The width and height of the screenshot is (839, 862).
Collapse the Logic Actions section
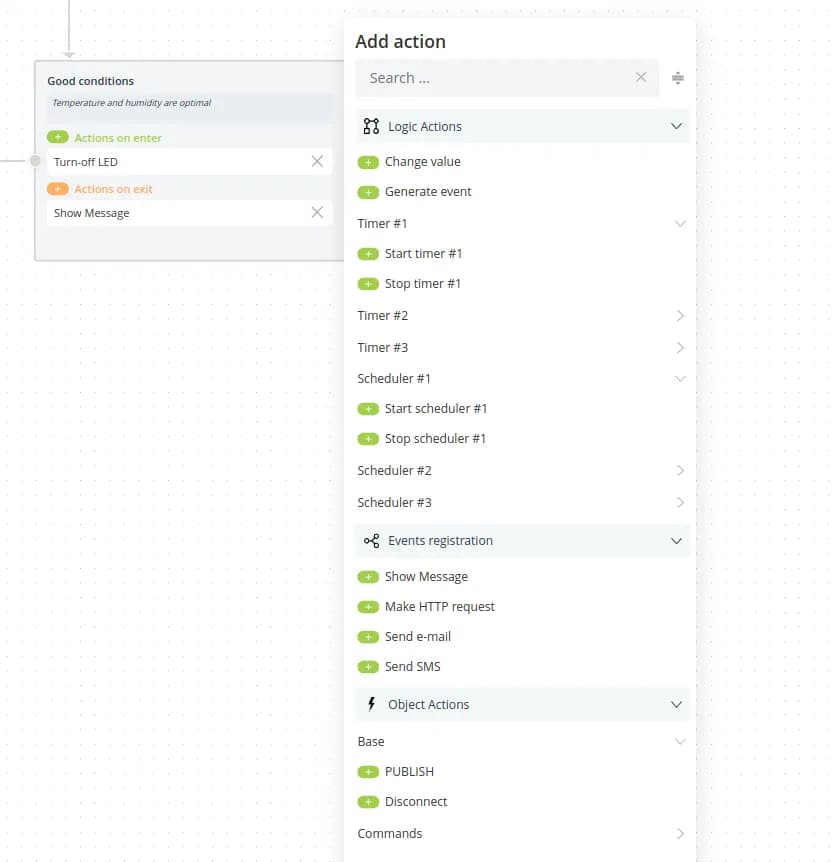[x=676, y=127]
